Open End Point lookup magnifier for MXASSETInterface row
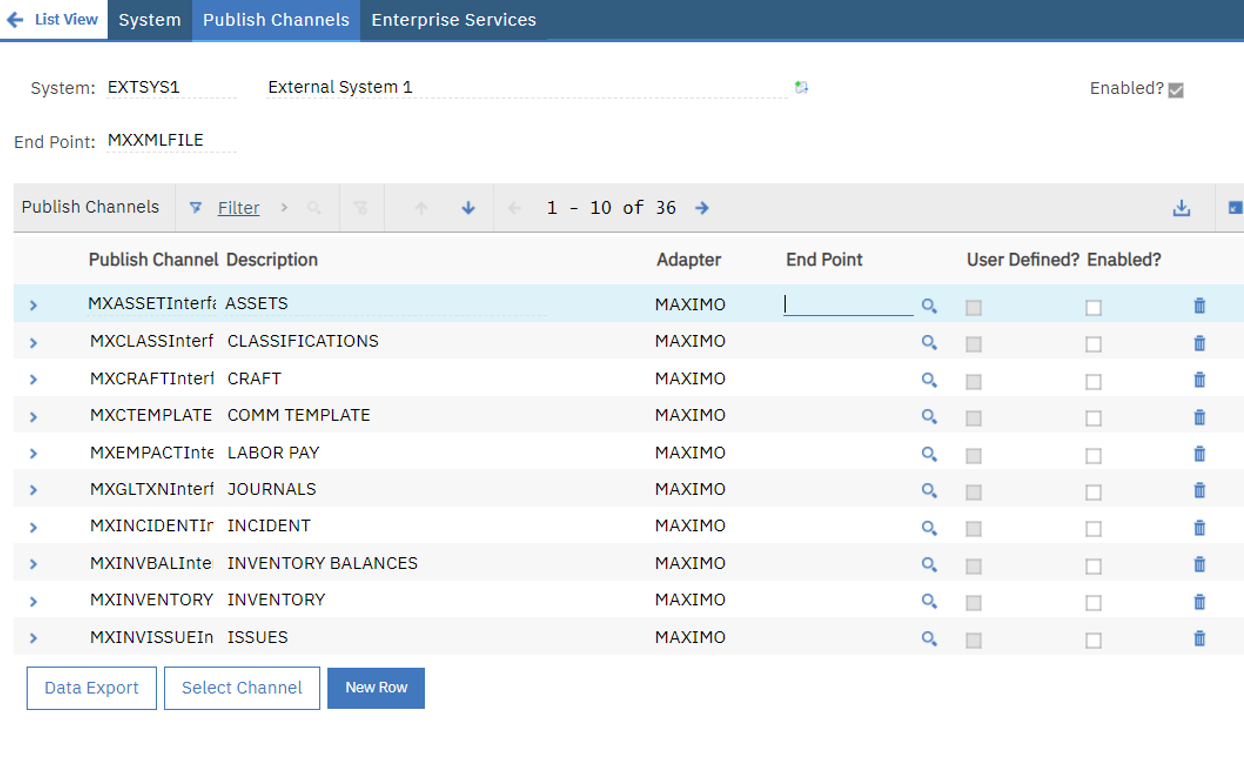The height and width of the screenshot is (761, 1244). [929, 305]
